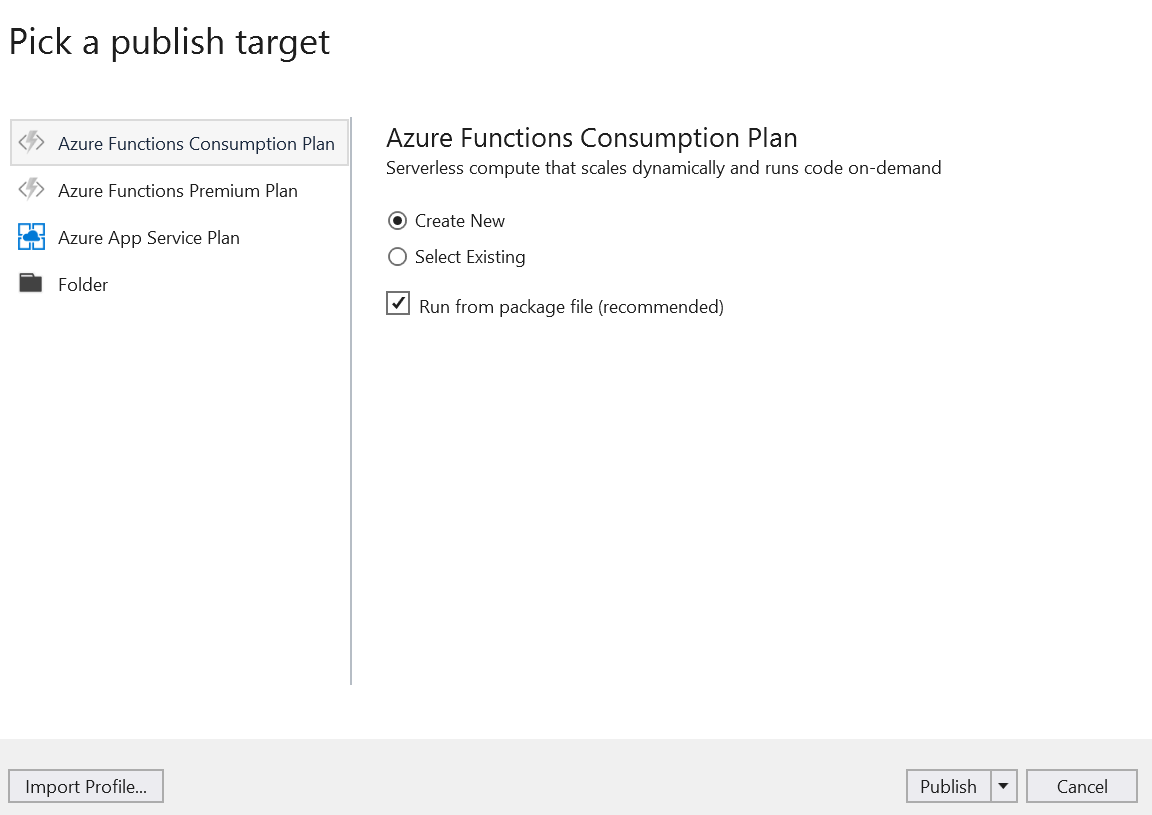The image size is (1152, 815).
Task: Choose the Select Existing radio button
Action: point(397,256)
